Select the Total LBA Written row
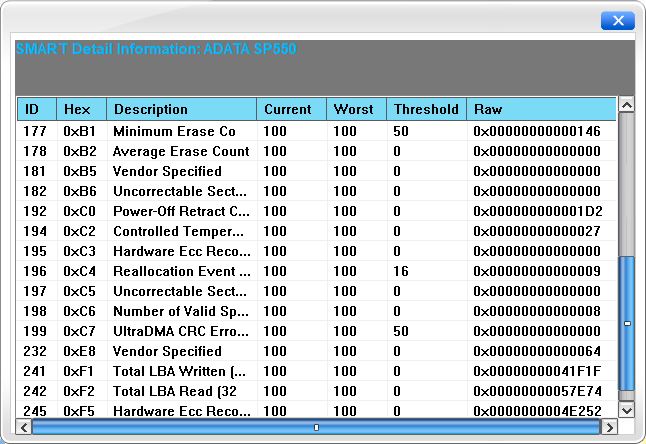This screenshot has width=646, height=444. pos(316,371)
